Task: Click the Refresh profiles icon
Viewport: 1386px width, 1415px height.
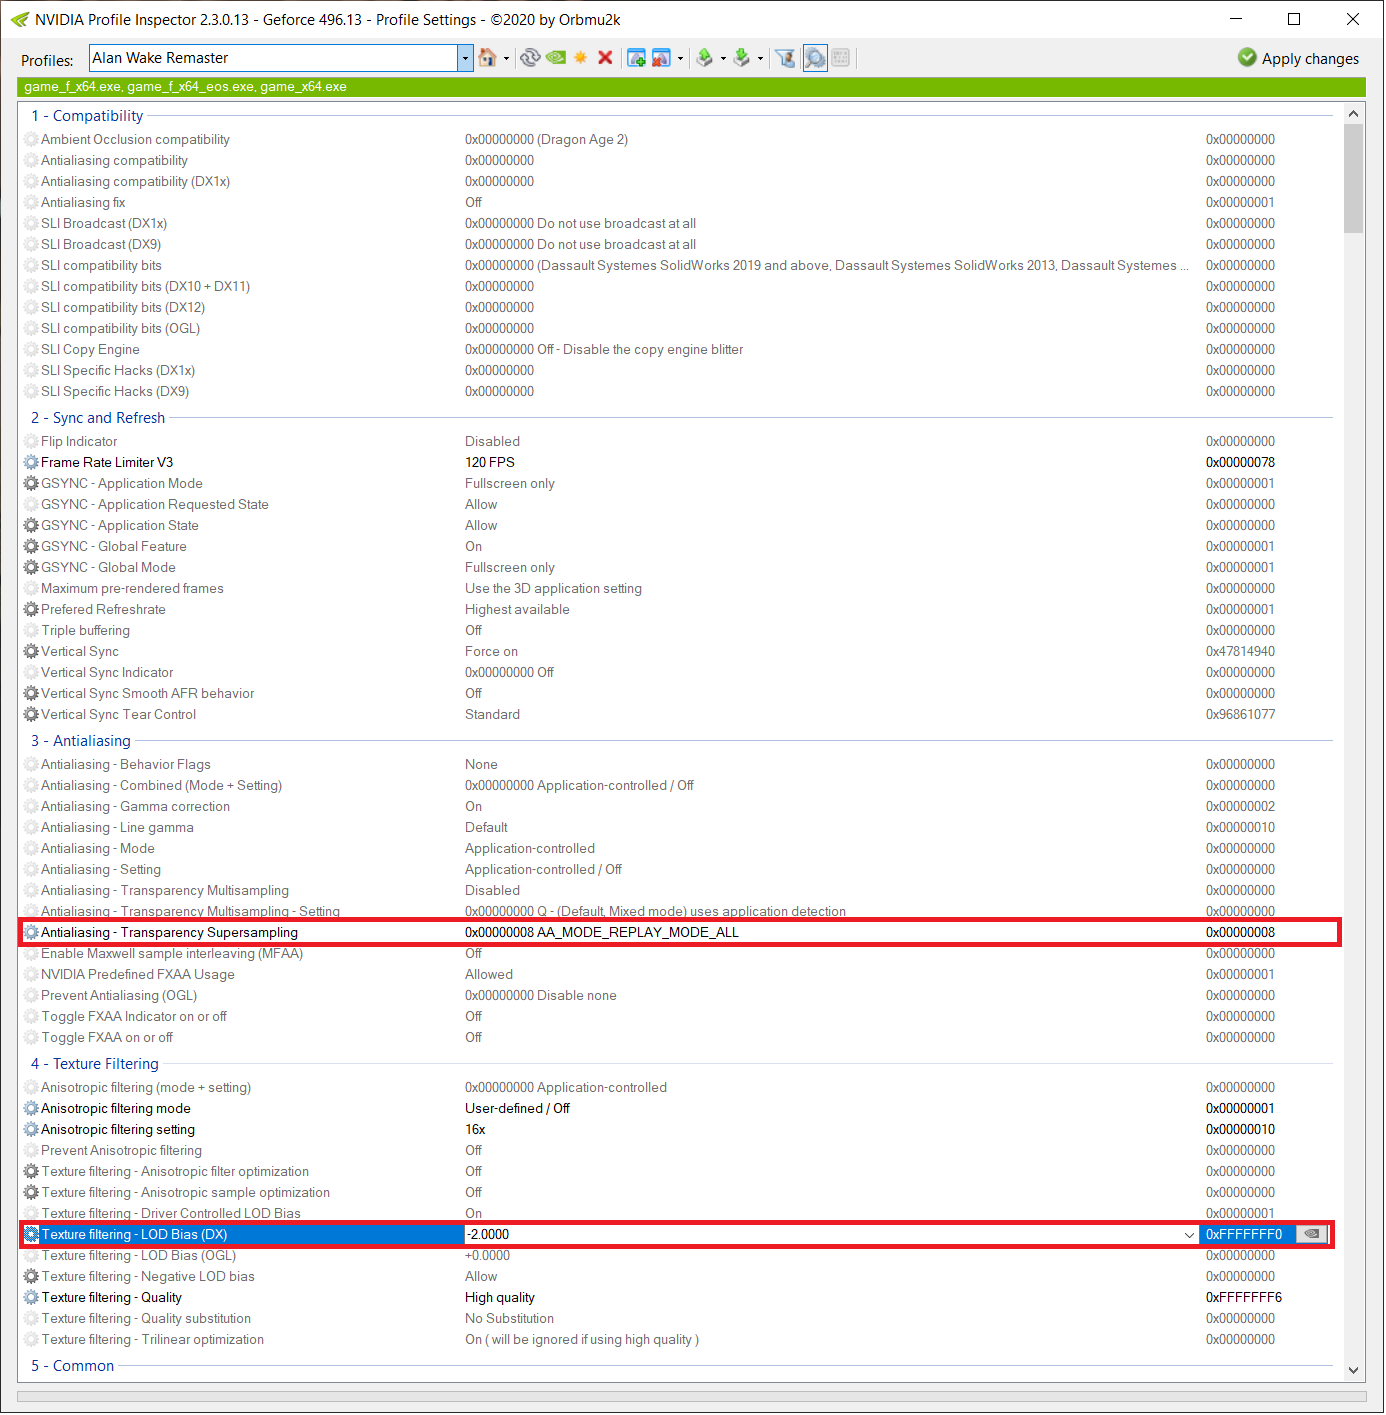Action: [530, 58]
